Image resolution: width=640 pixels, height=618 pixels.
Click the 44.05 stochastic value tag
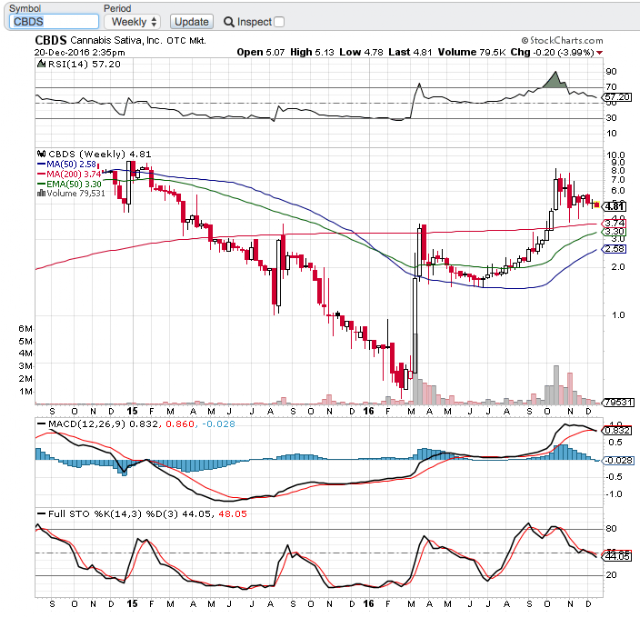tap(617, 557)
